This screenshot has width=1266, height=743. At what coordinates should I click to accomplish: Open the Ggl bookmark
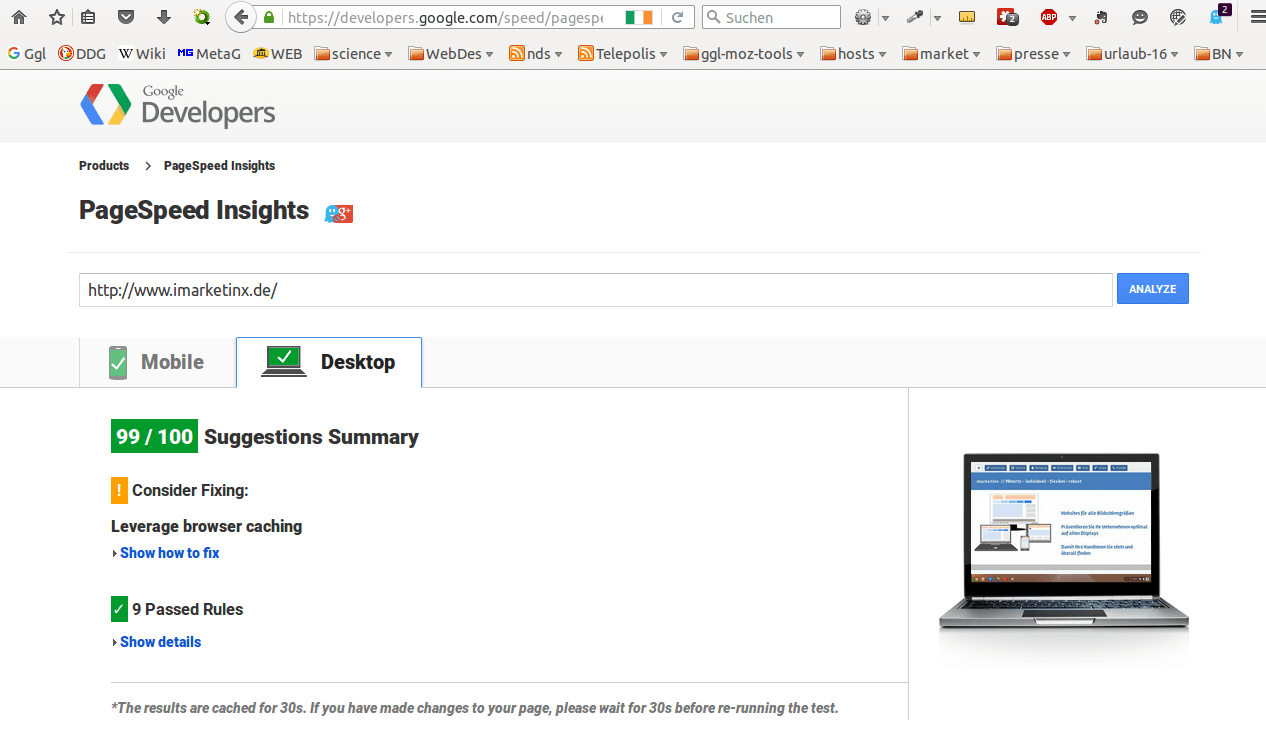27,54
